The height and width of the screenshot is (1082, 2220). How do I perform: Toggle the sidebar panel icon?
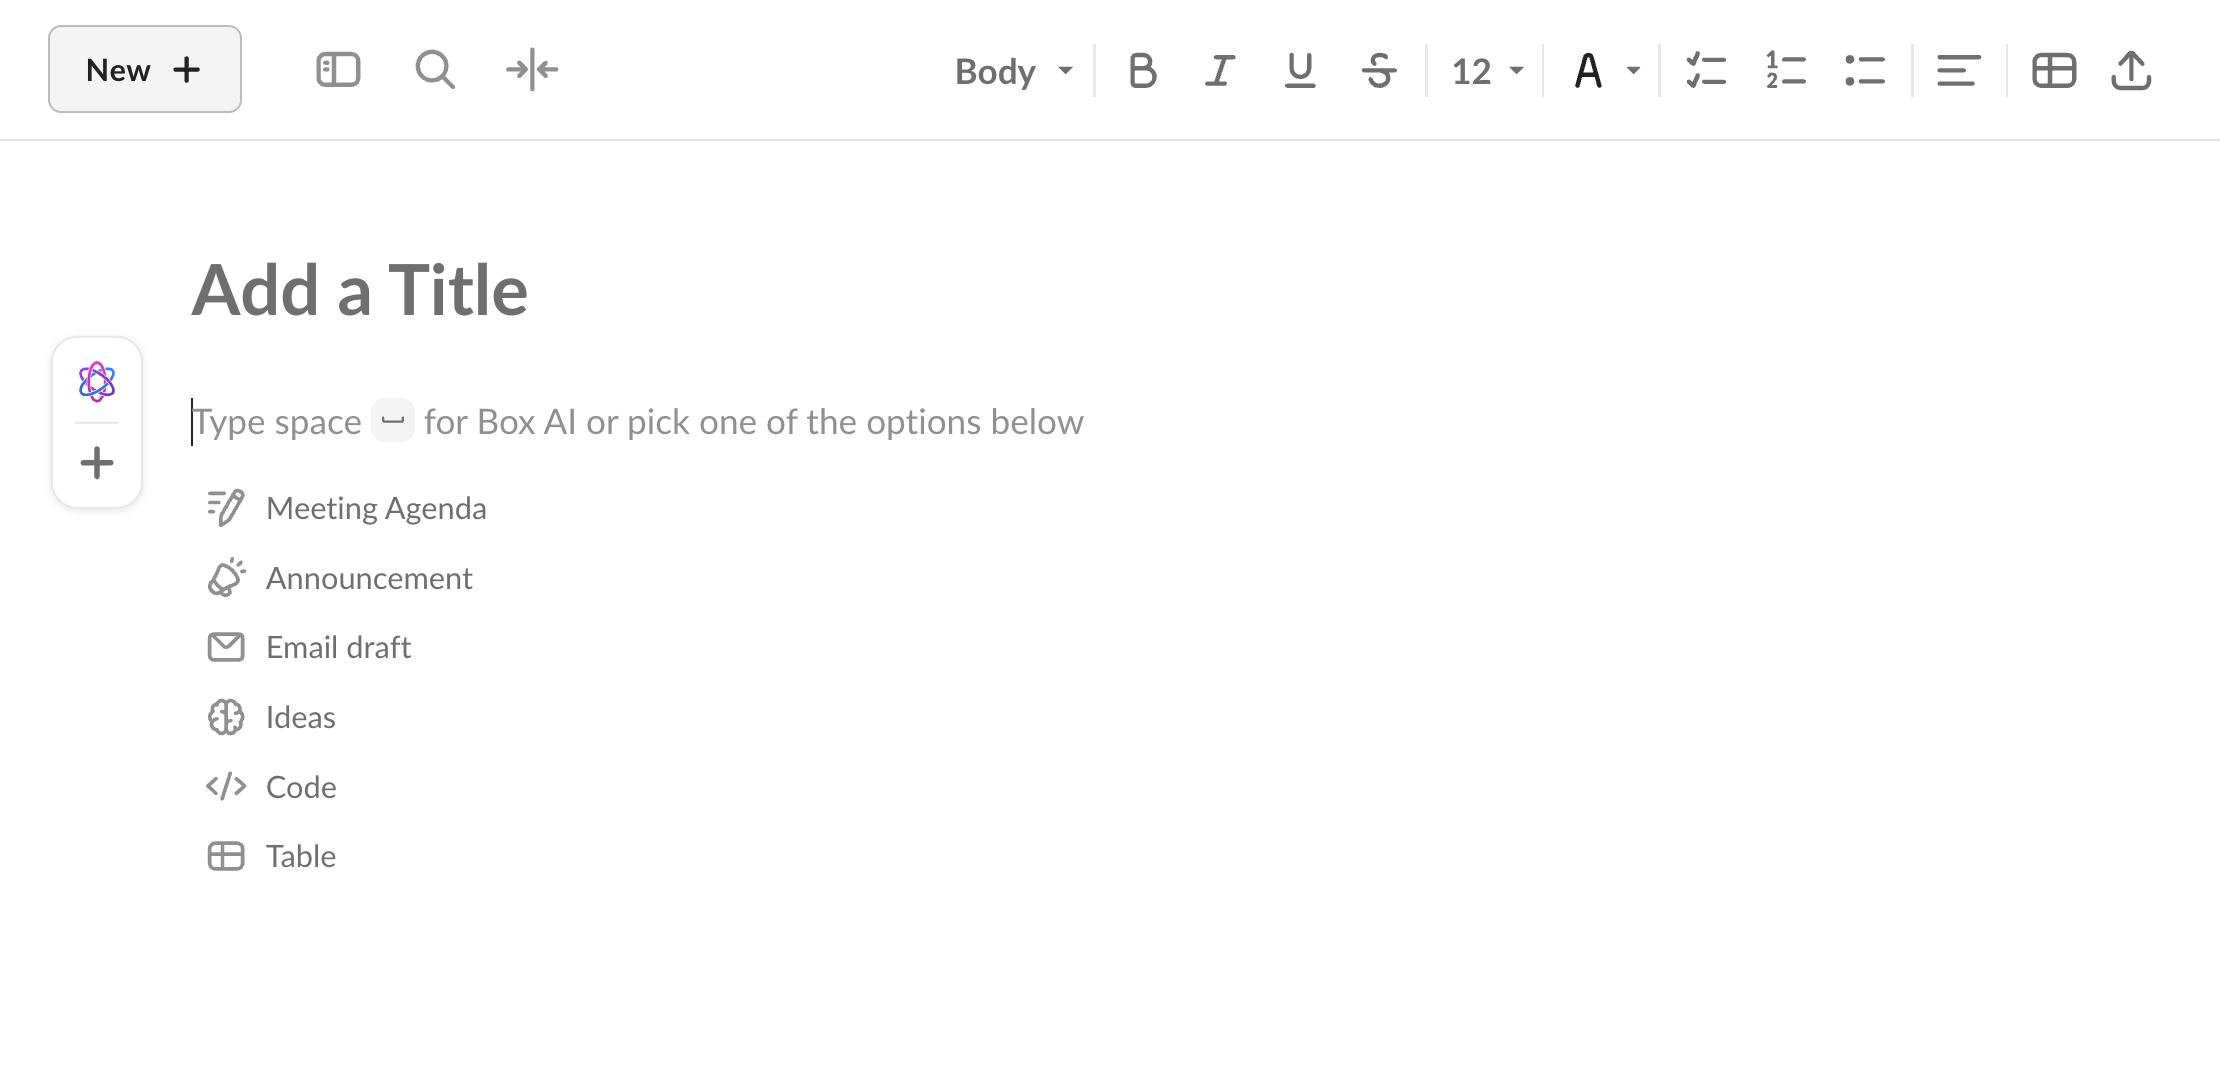[338, 70]
